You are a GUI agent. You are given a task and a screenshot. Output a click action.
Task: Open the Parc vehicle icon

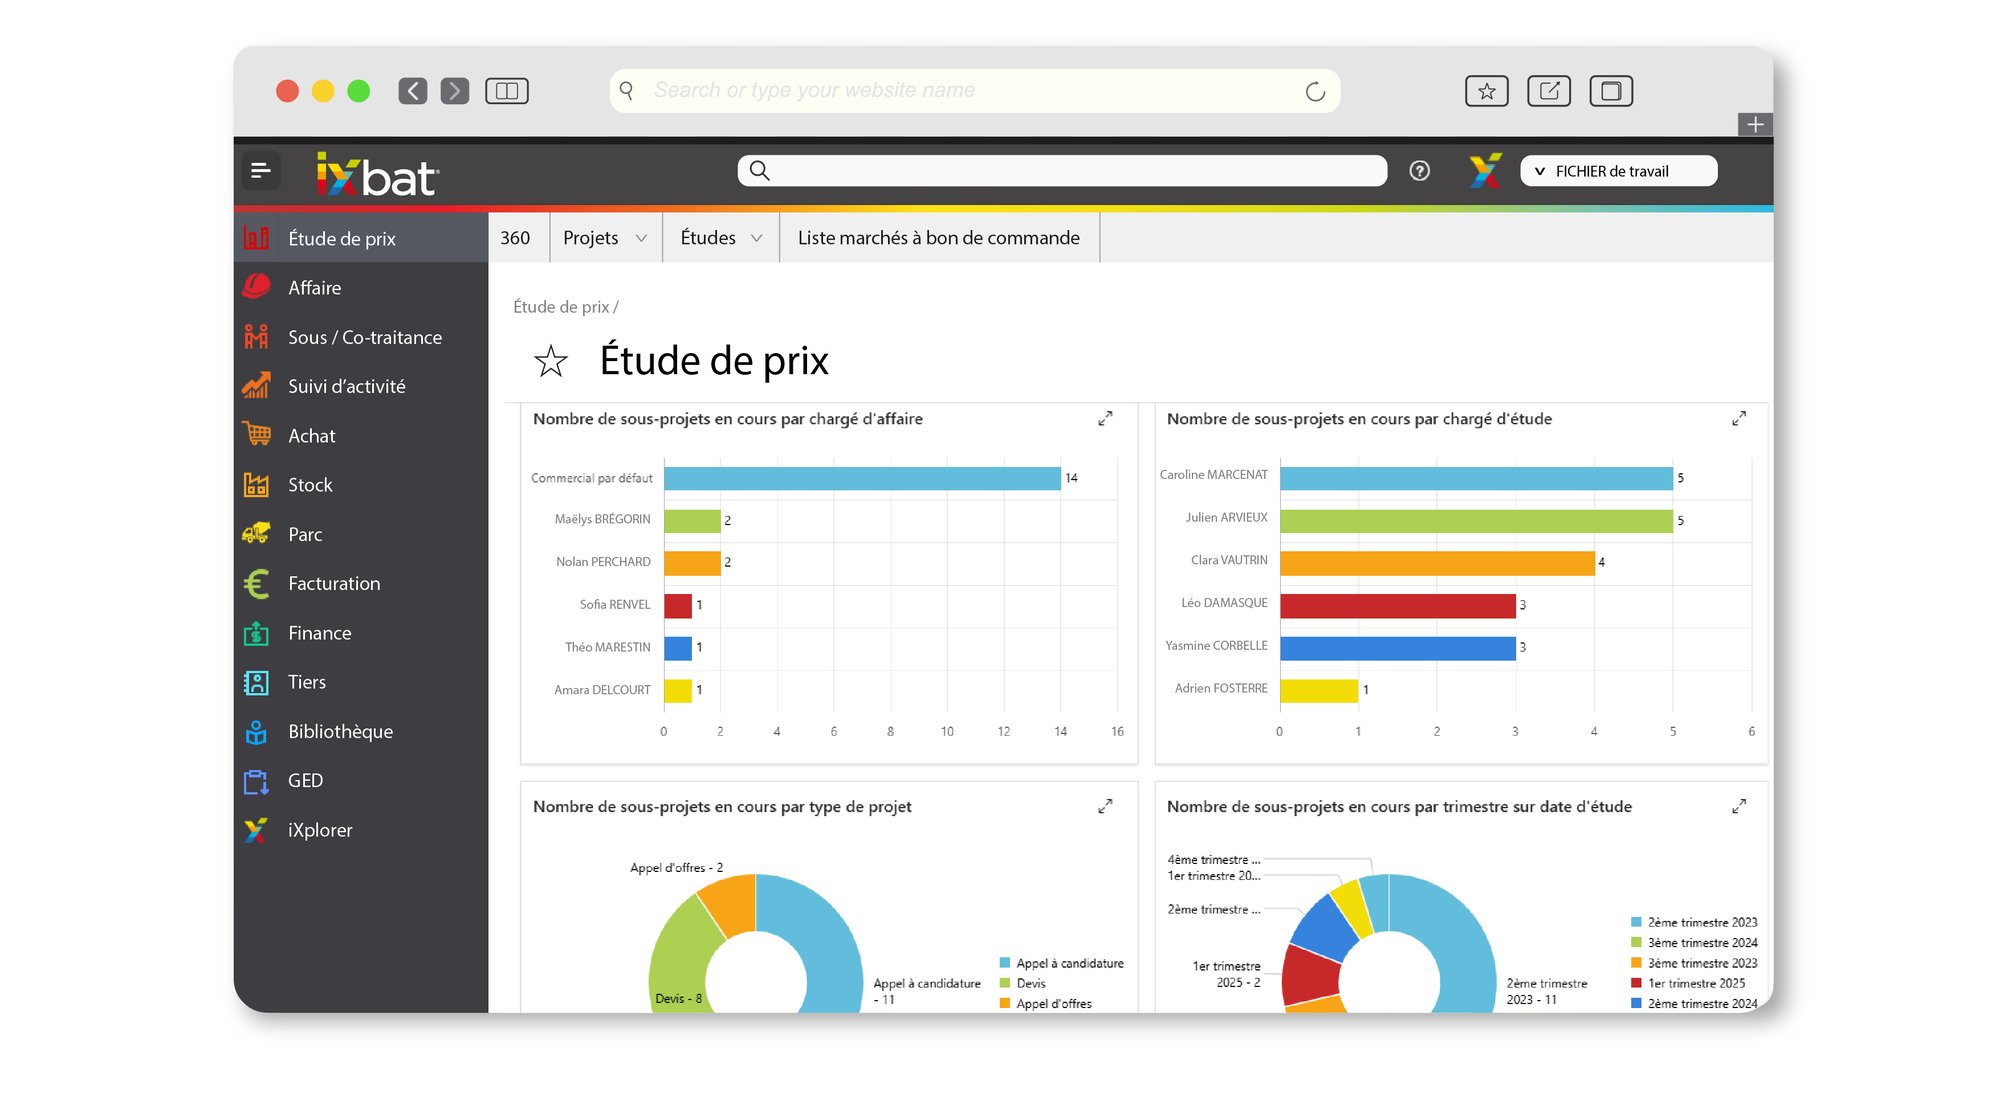click(x=257, y=534)
